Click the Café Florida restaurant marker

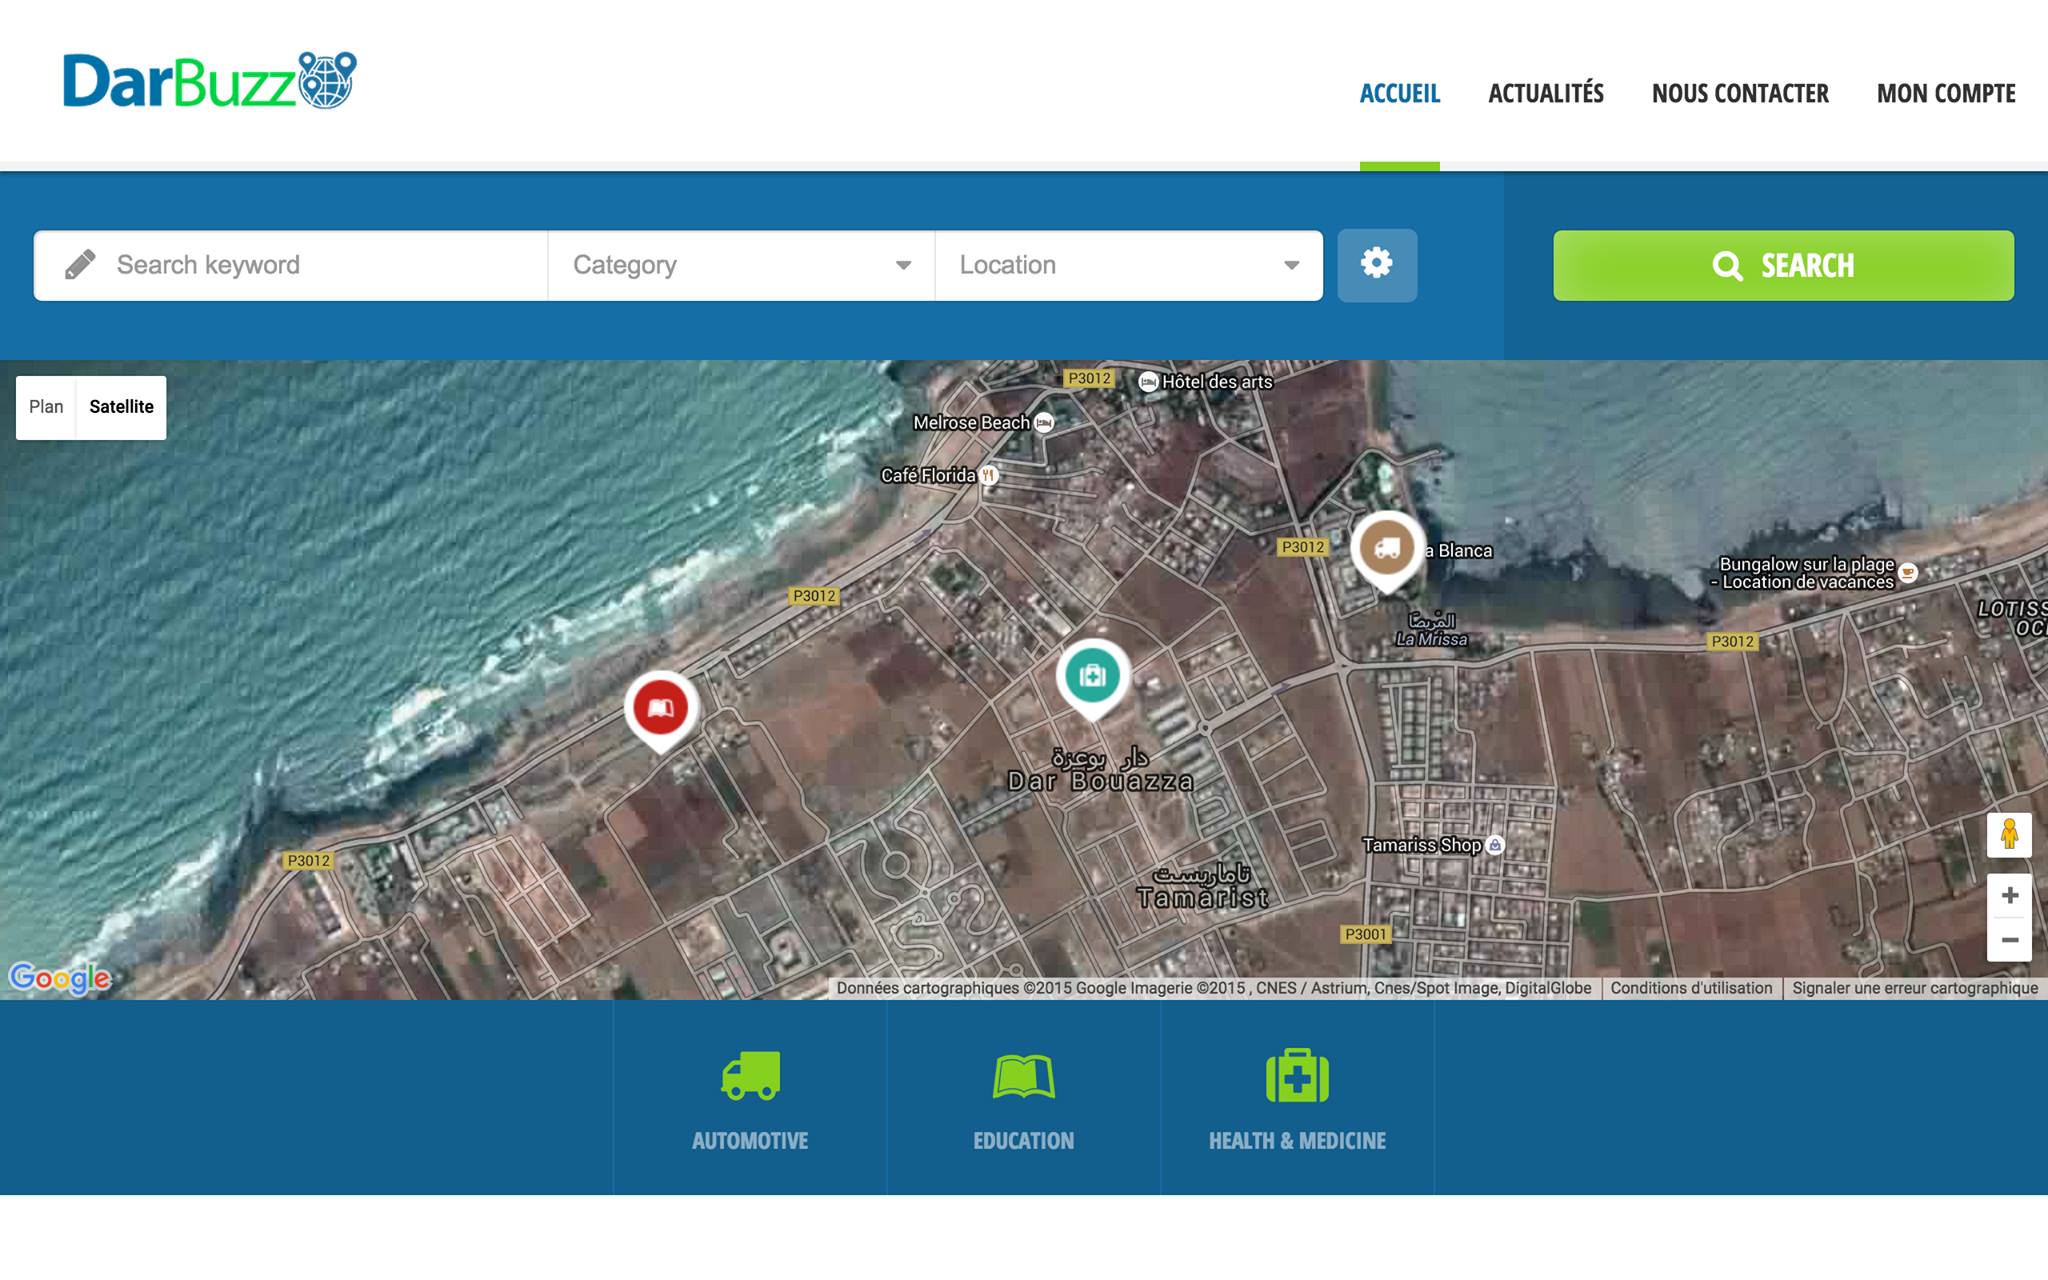[x=989, y=475]
